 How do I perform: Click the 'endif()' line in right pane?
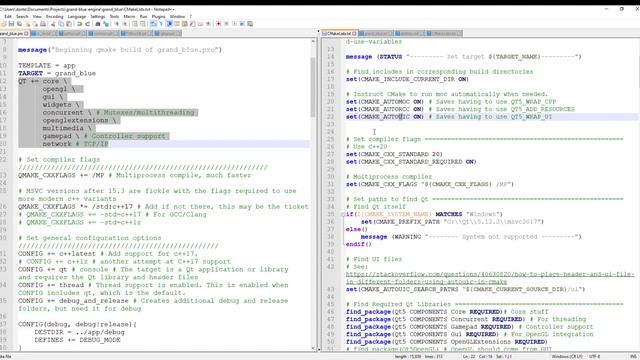coord(358,244)
